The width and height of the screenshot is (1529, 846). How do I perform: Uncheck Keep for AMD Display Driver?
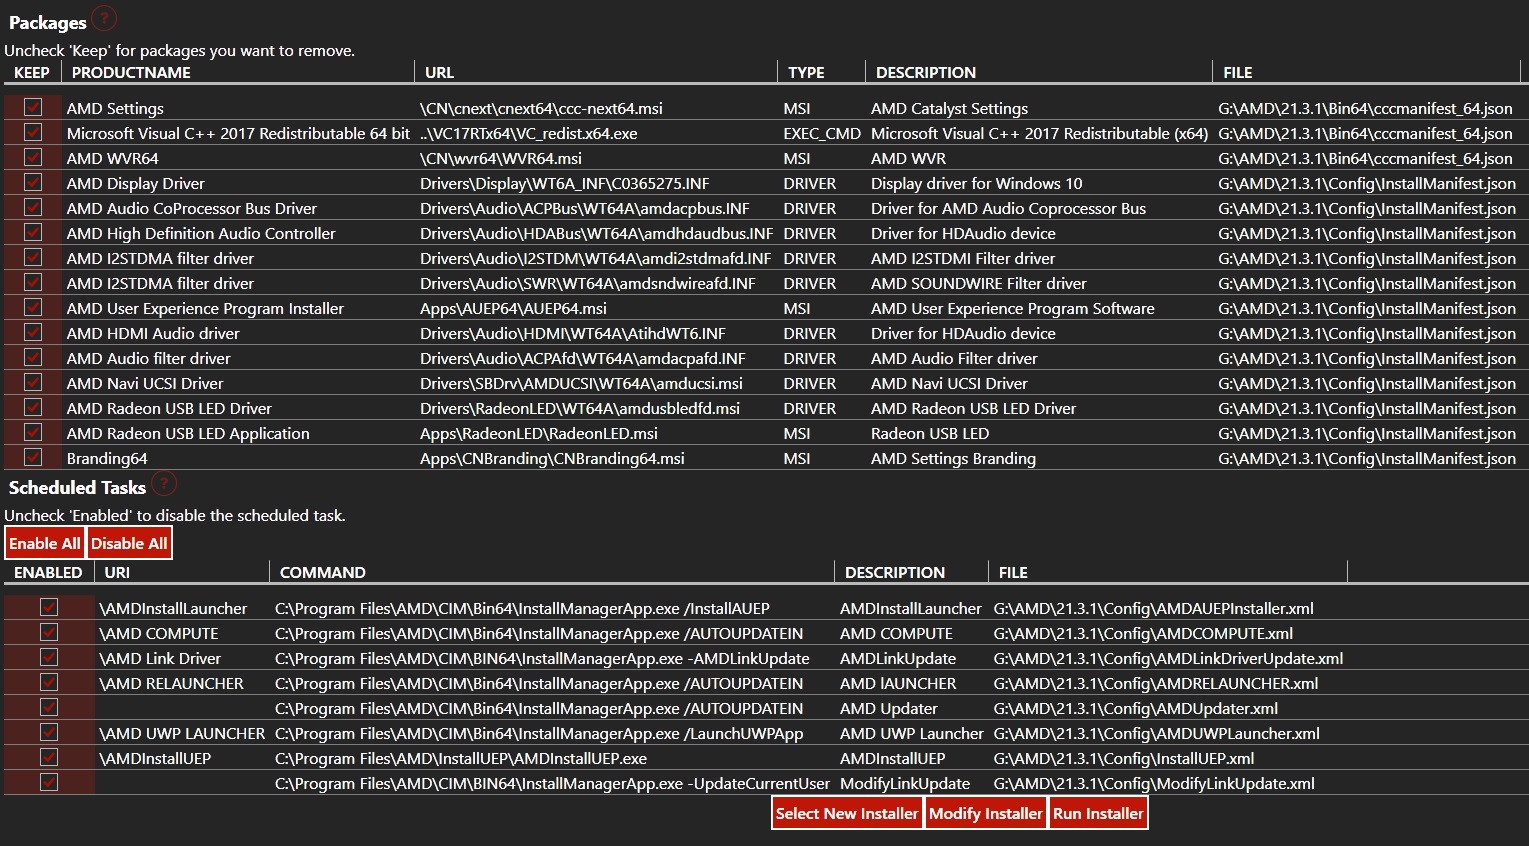[x=33, y=182]
